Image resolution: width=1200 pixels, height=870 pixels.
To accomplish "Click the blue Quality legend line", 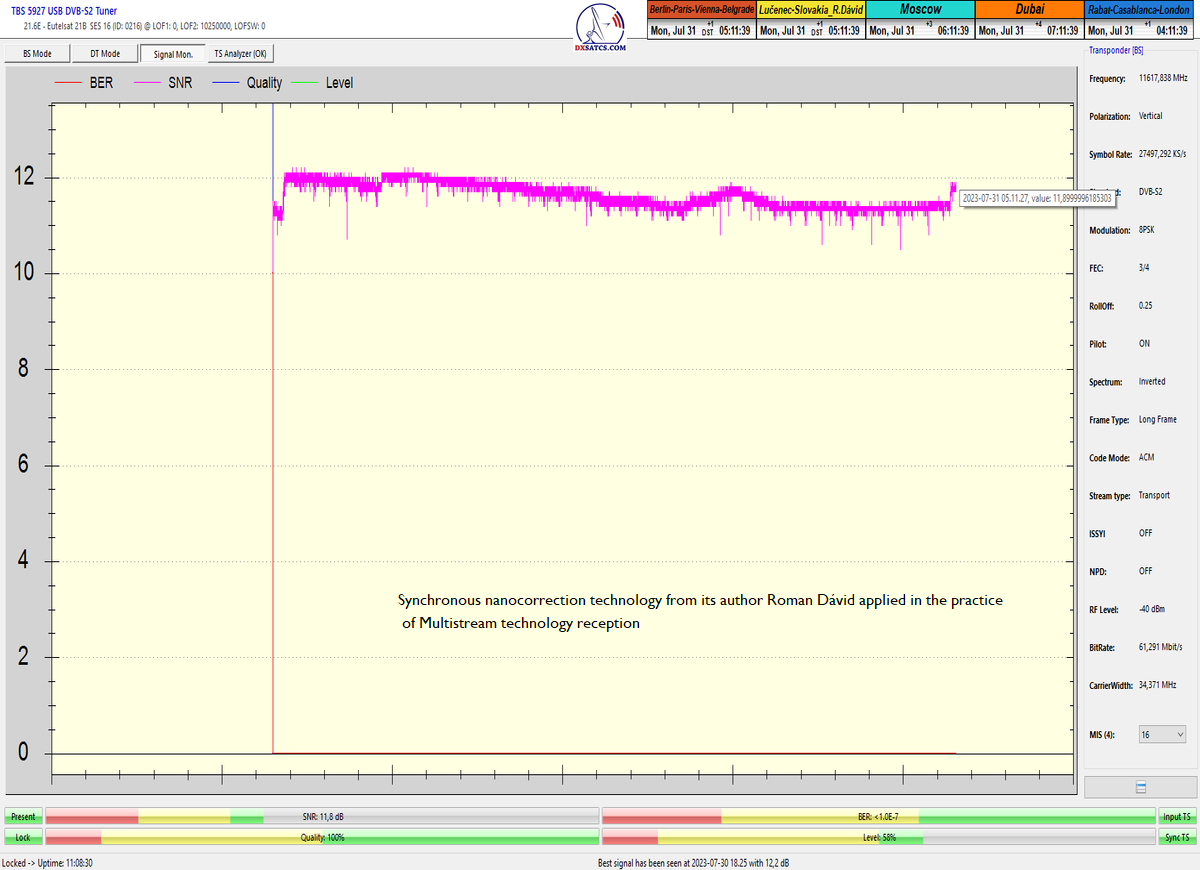I will click(x=223, y=83).
